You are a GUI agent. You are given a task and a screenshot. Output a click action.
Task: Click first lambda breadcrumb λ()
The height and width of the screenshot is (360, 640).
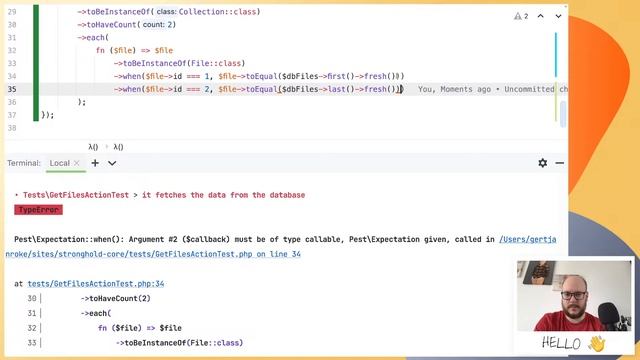93,147
